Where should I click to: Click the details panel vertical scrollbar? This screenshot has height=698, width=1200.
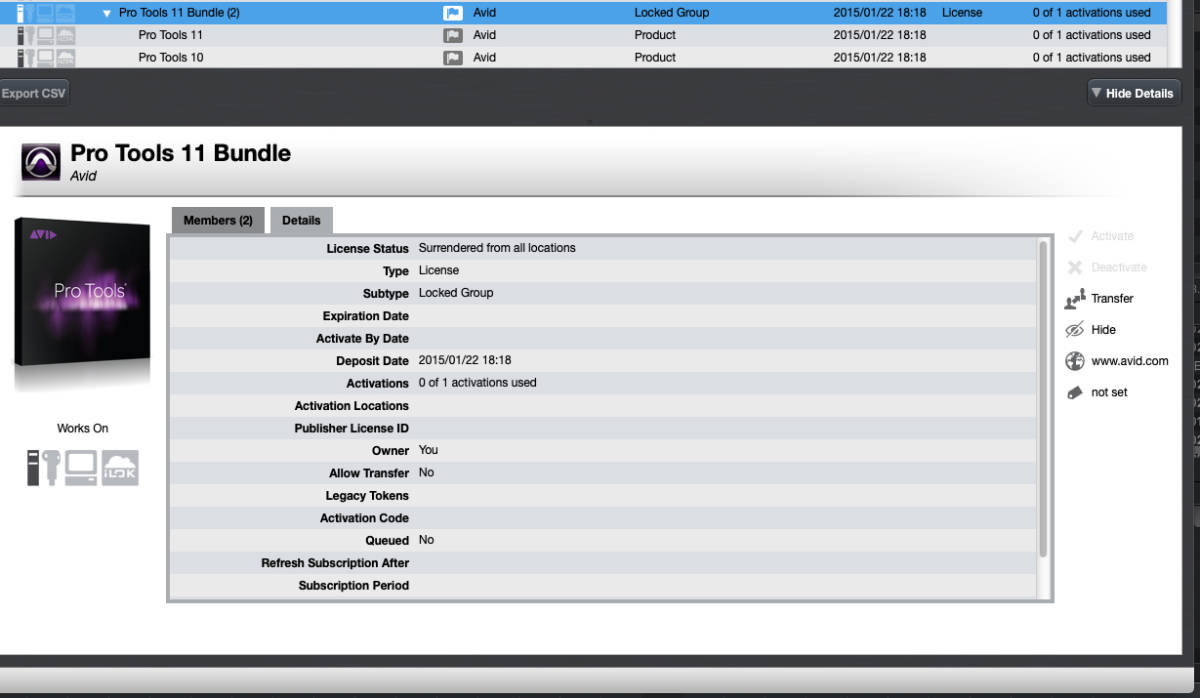[1044, 400]
